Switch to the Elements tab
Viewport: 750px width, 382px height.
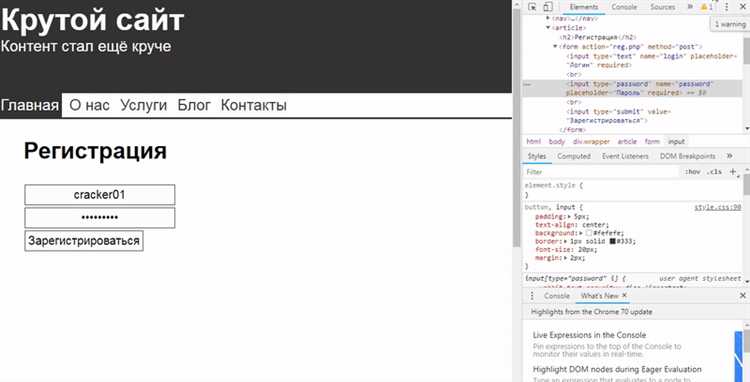584,7
